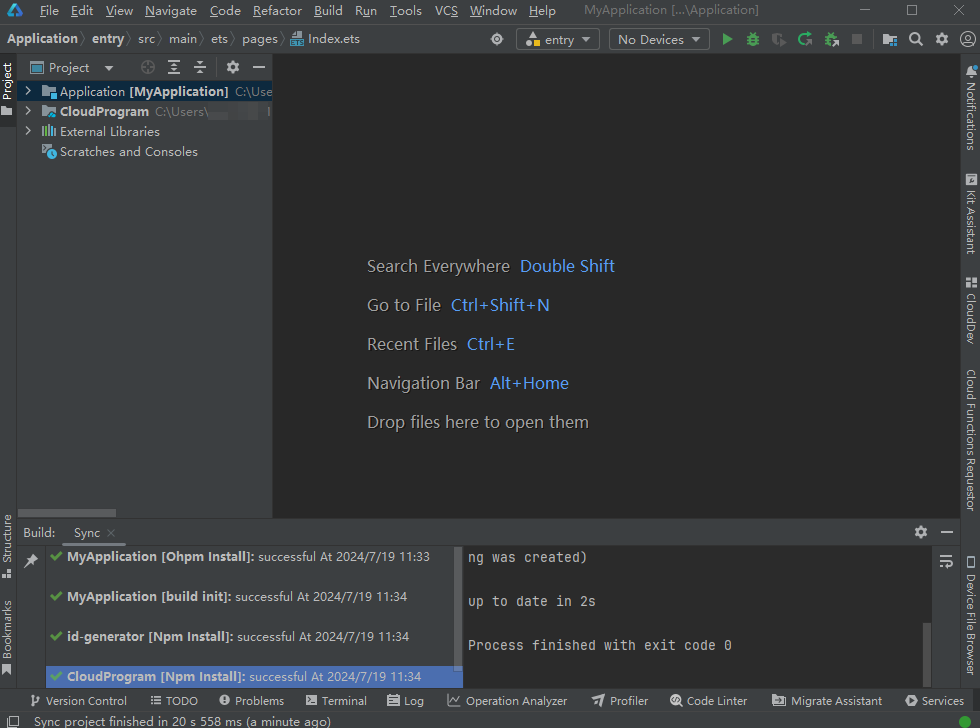Open Search Everywhere magnifier icon
The width and height of the screenshot is (980, 728).
pyautogui.click(x=916, y=39)
